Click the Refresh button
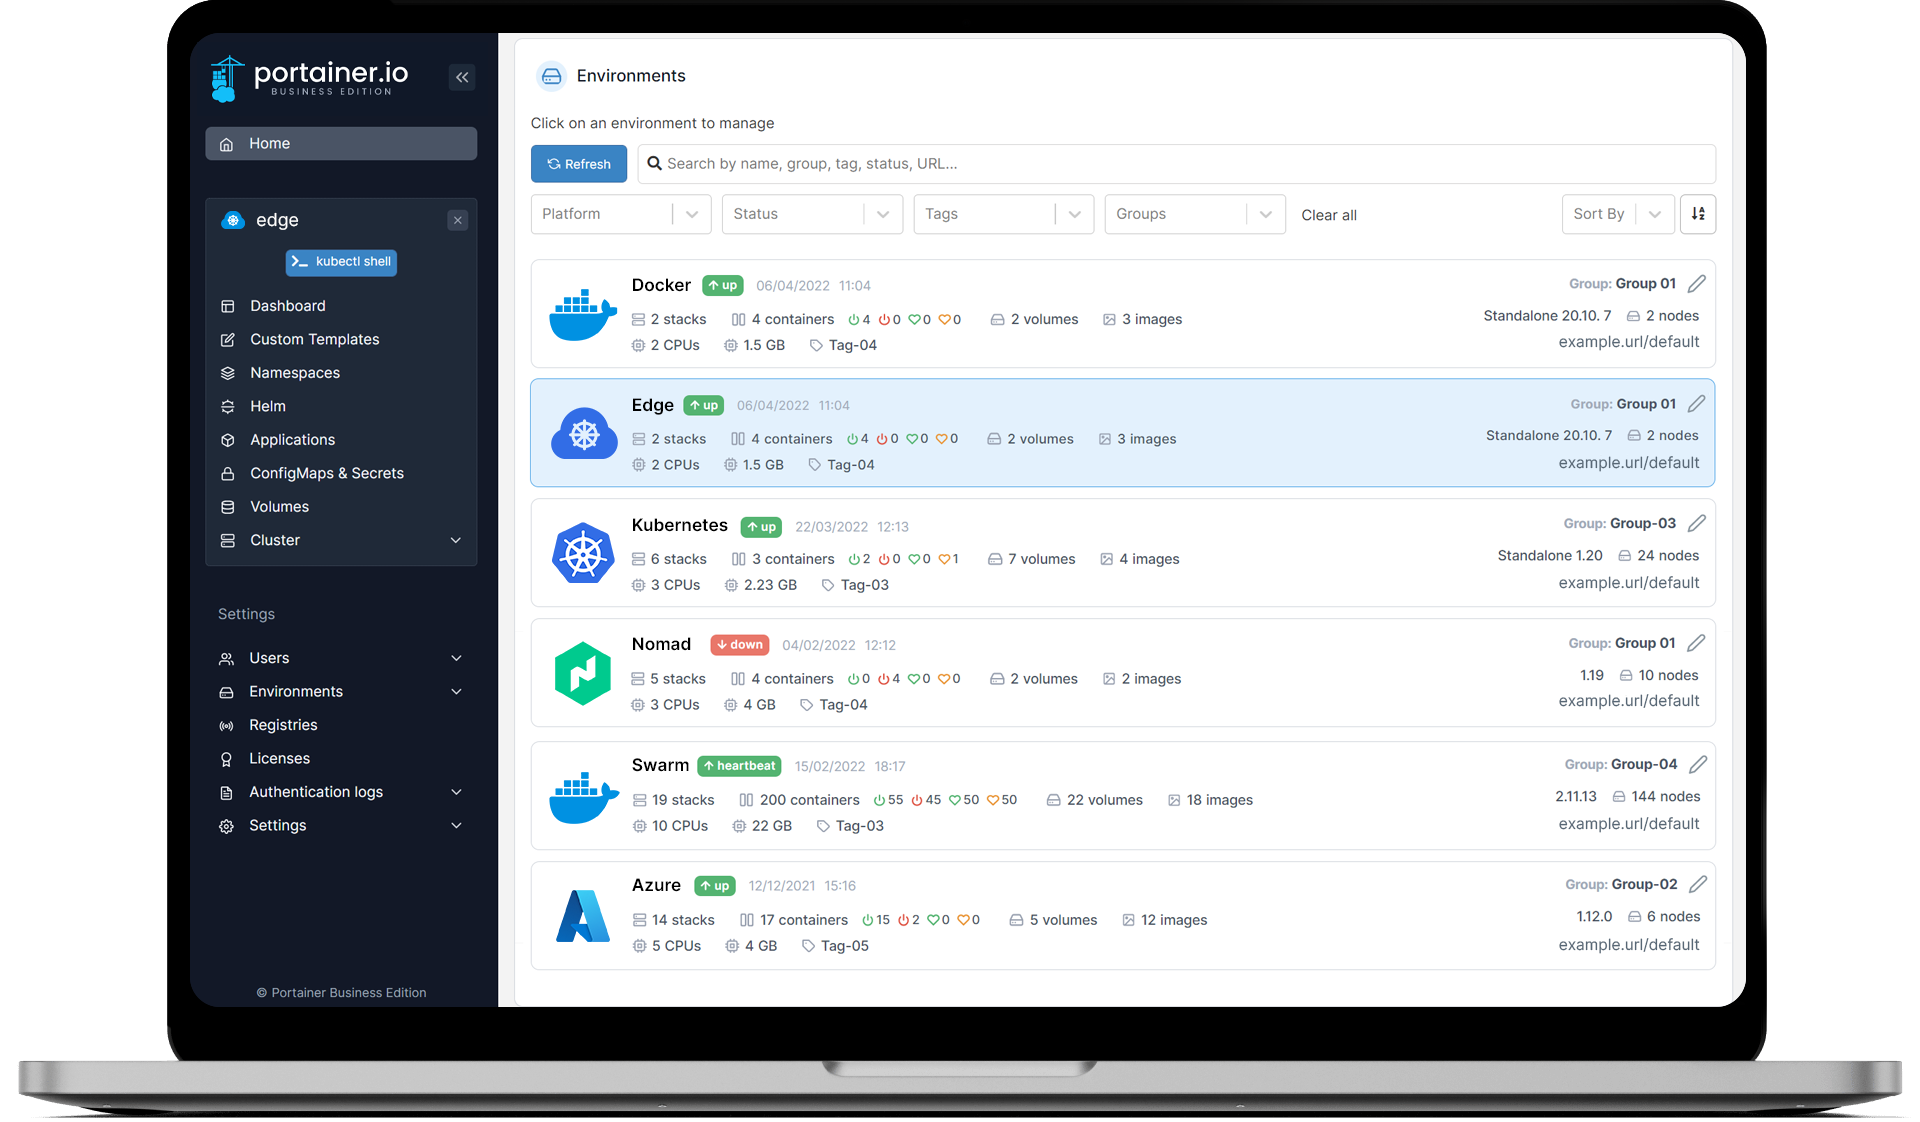The image size is (1920, 1122). coord(579,164)
